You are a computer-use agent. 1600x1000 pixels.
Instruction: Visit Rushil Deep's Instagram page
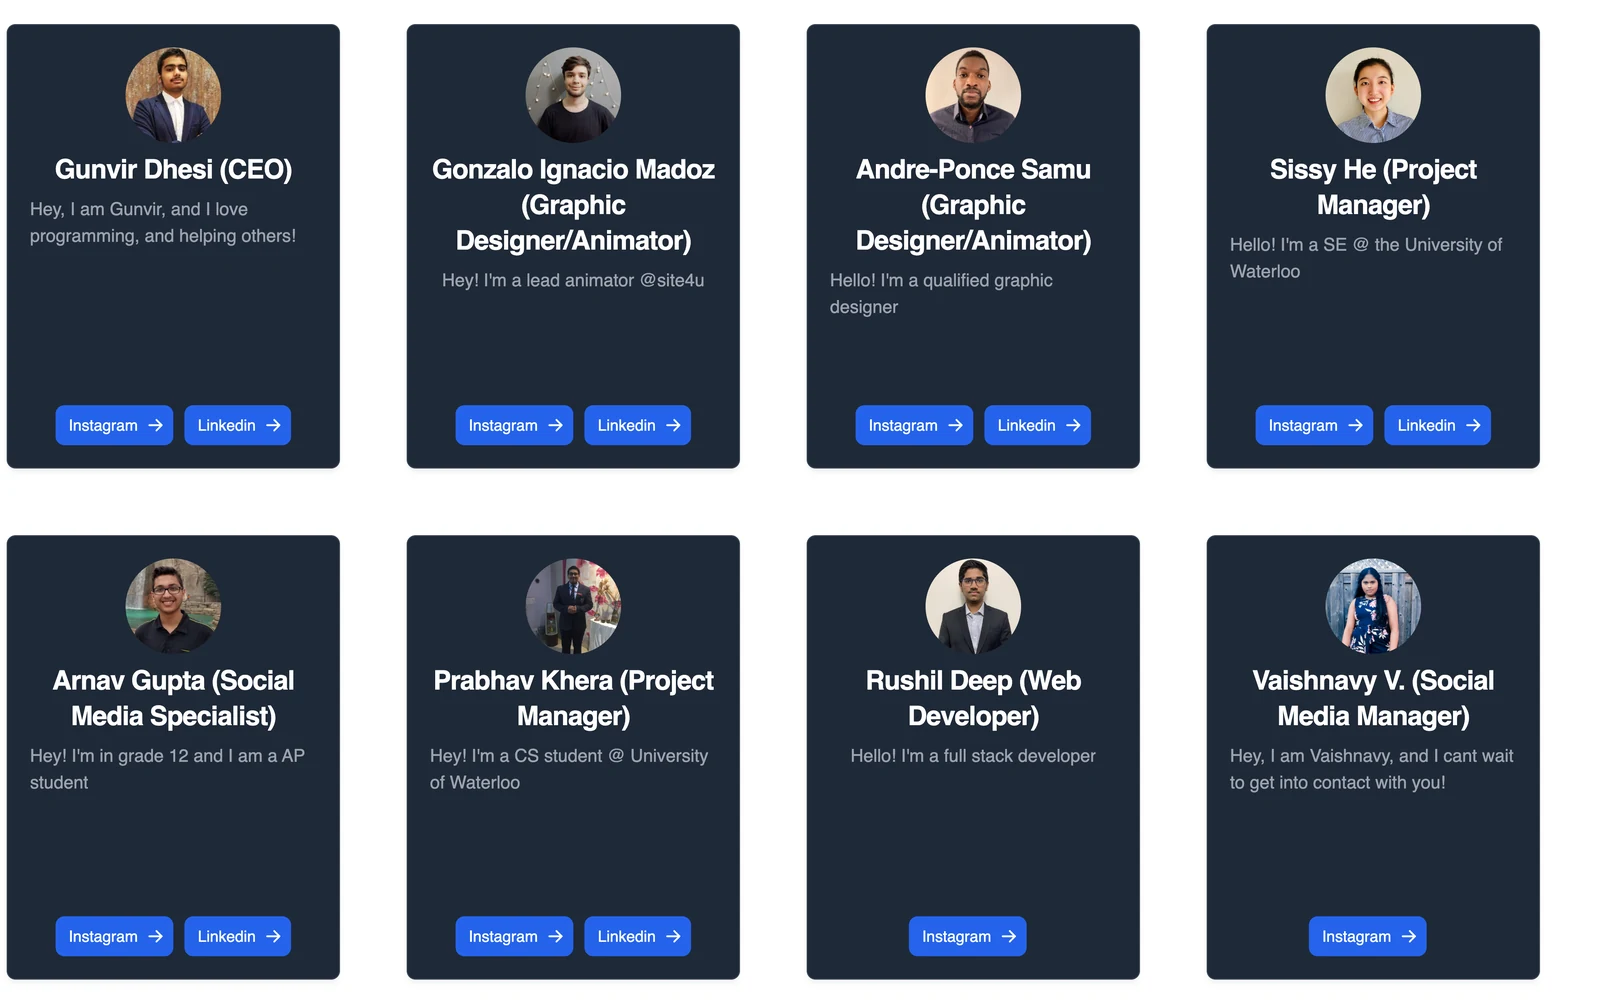coord(968,936)
